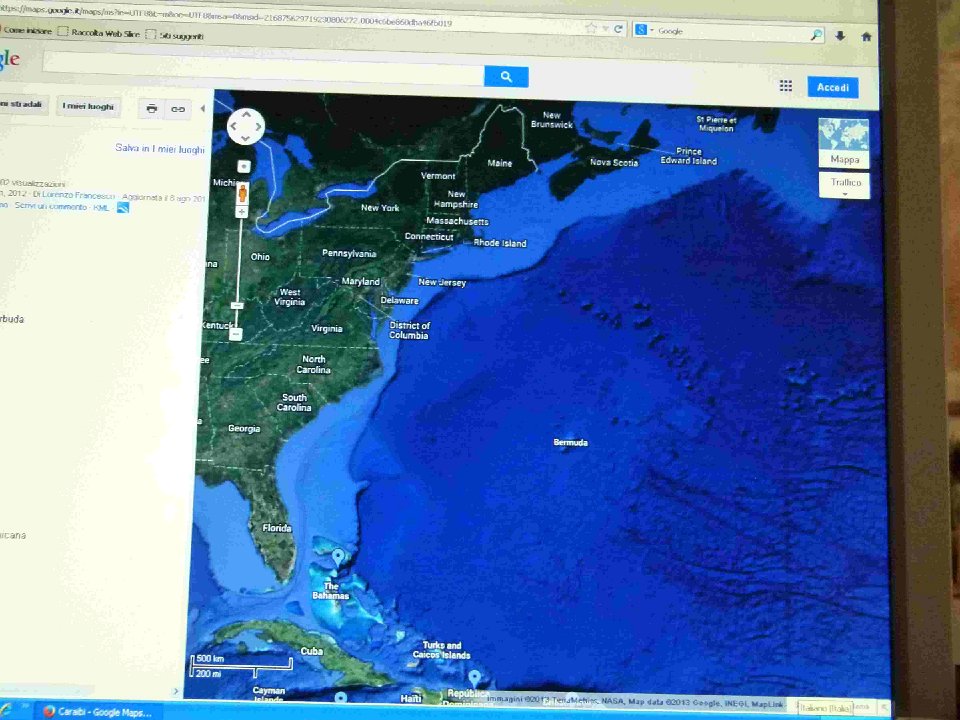
Task: Open the URL history dropdown arrow
Action: click(x=605, y=29)
